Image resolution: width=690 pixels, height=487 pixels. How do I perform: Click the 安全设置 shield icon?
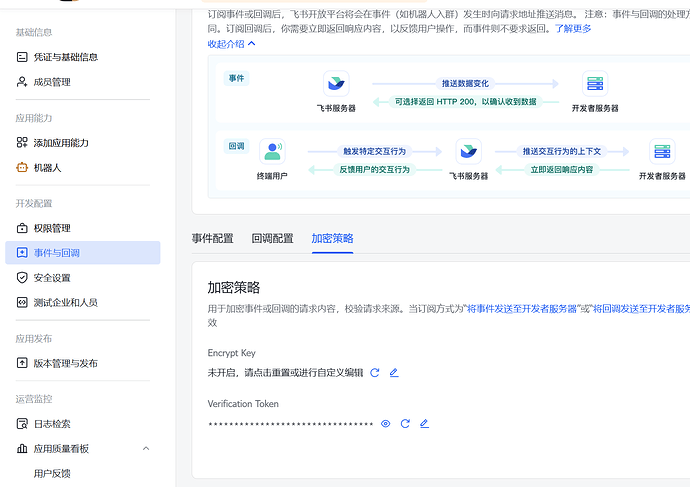pos(22,278)
